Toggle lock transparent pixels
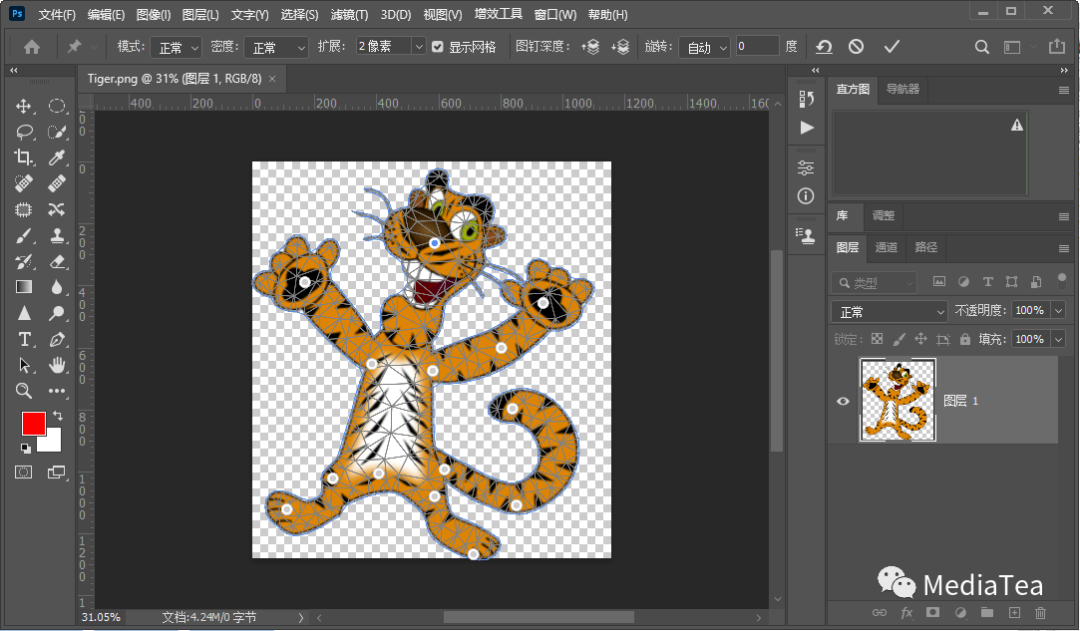This screenshot has height=631, width=1080. tap(877, 339)
